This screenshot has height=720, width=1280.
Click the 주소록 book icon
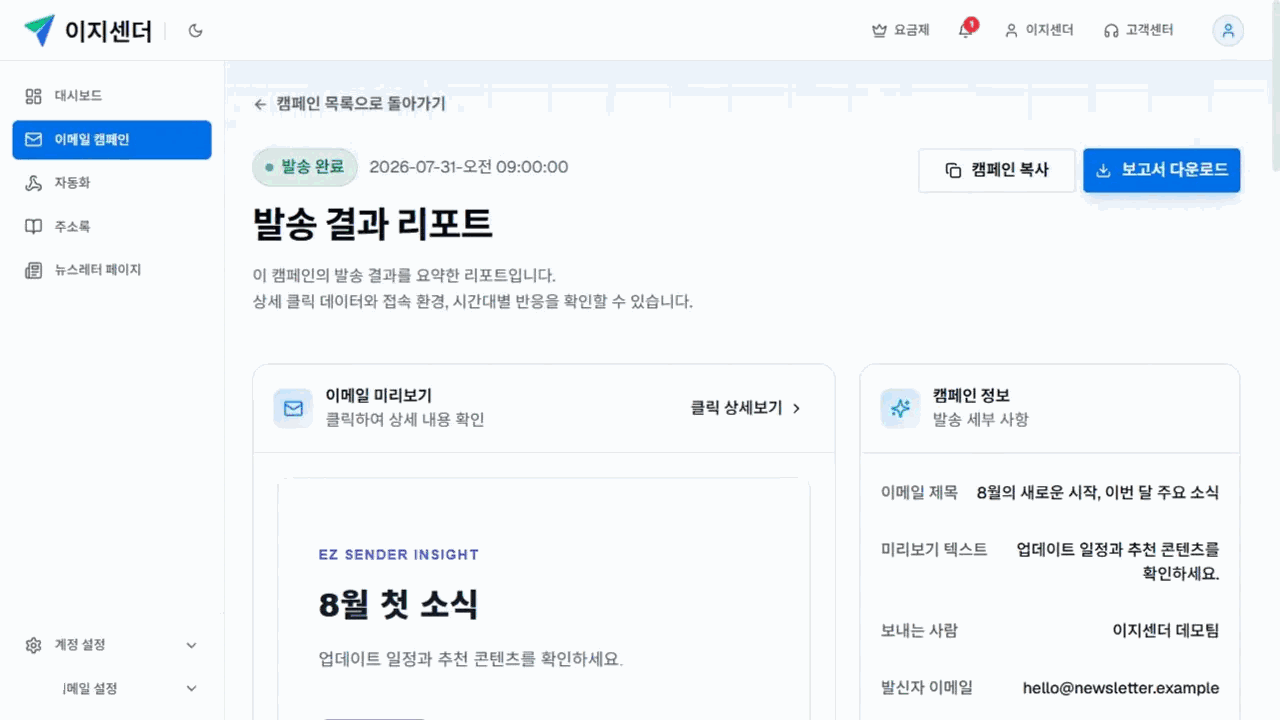33,227
